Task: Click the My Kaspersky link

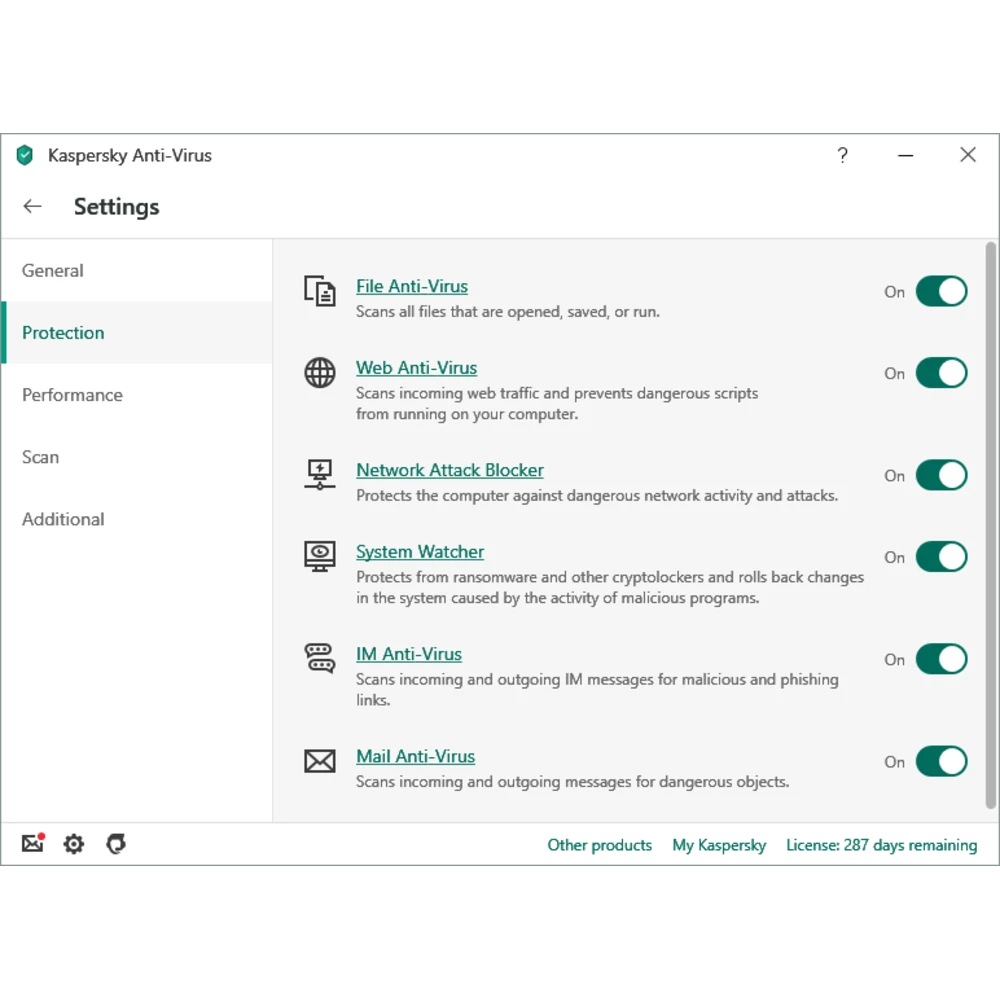Action: 719,845
